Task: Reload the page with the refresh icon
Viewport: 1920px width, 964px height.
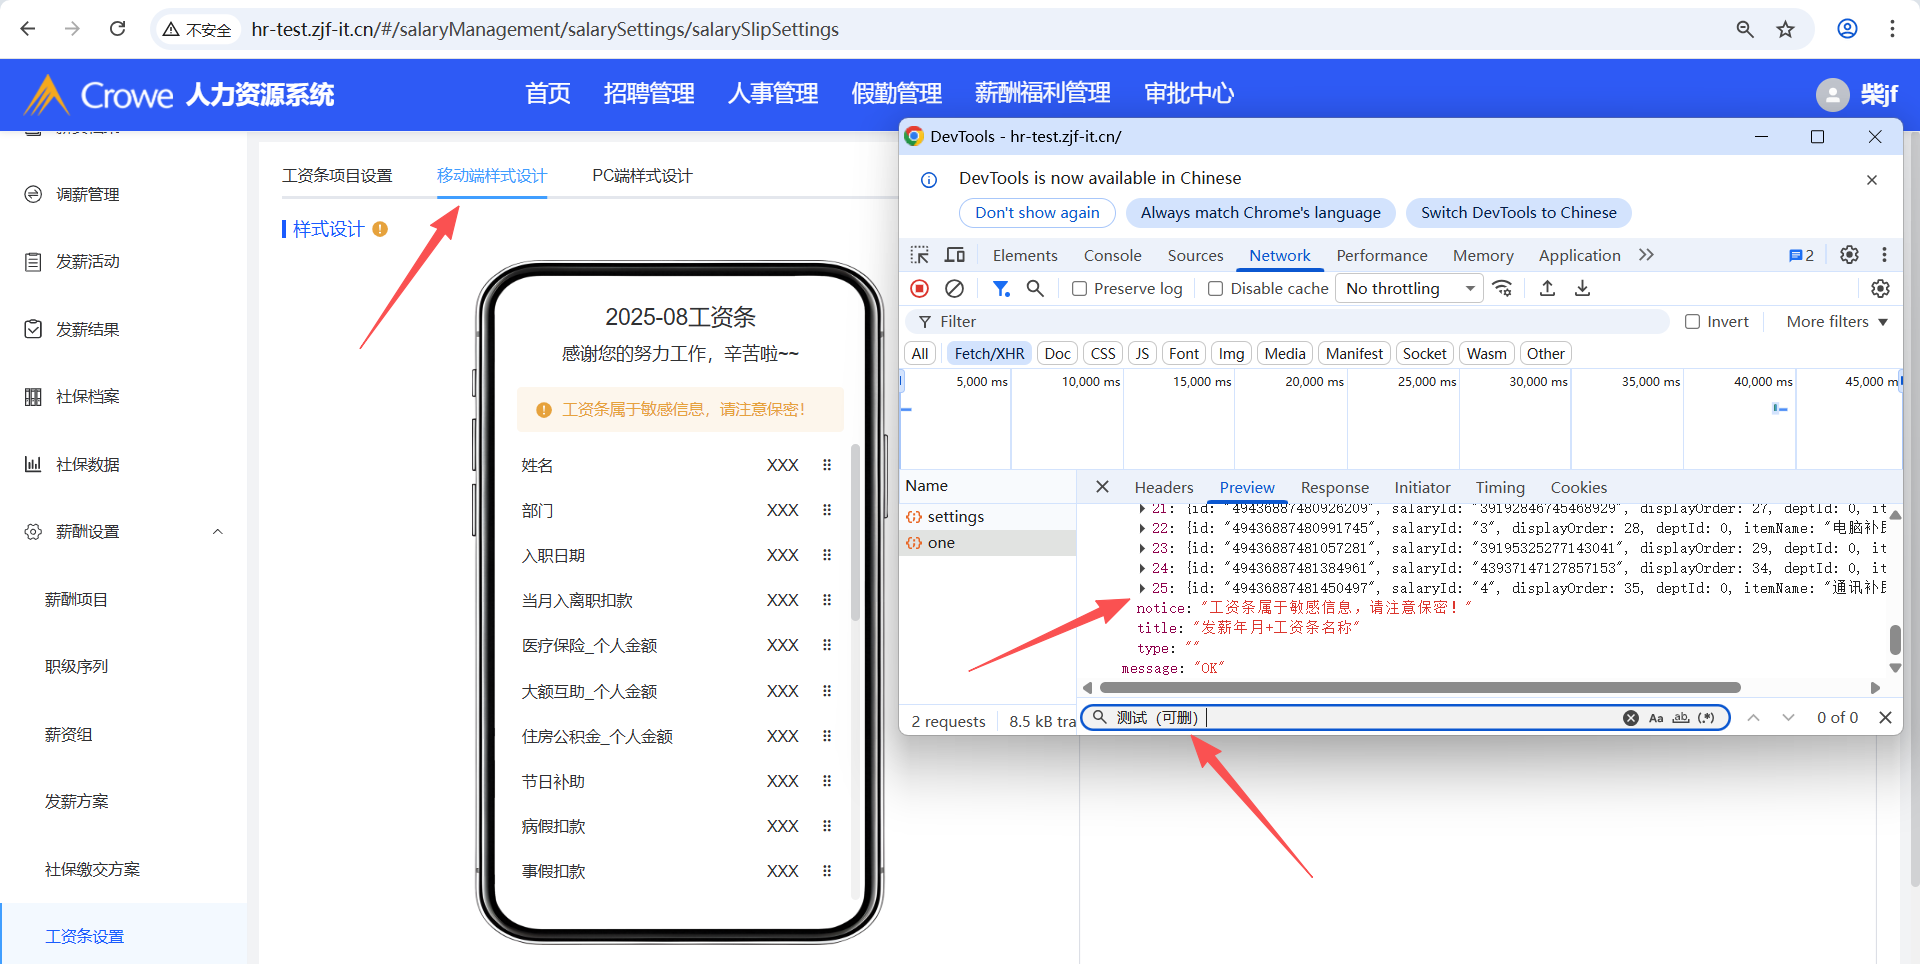Action: [117, 29]
